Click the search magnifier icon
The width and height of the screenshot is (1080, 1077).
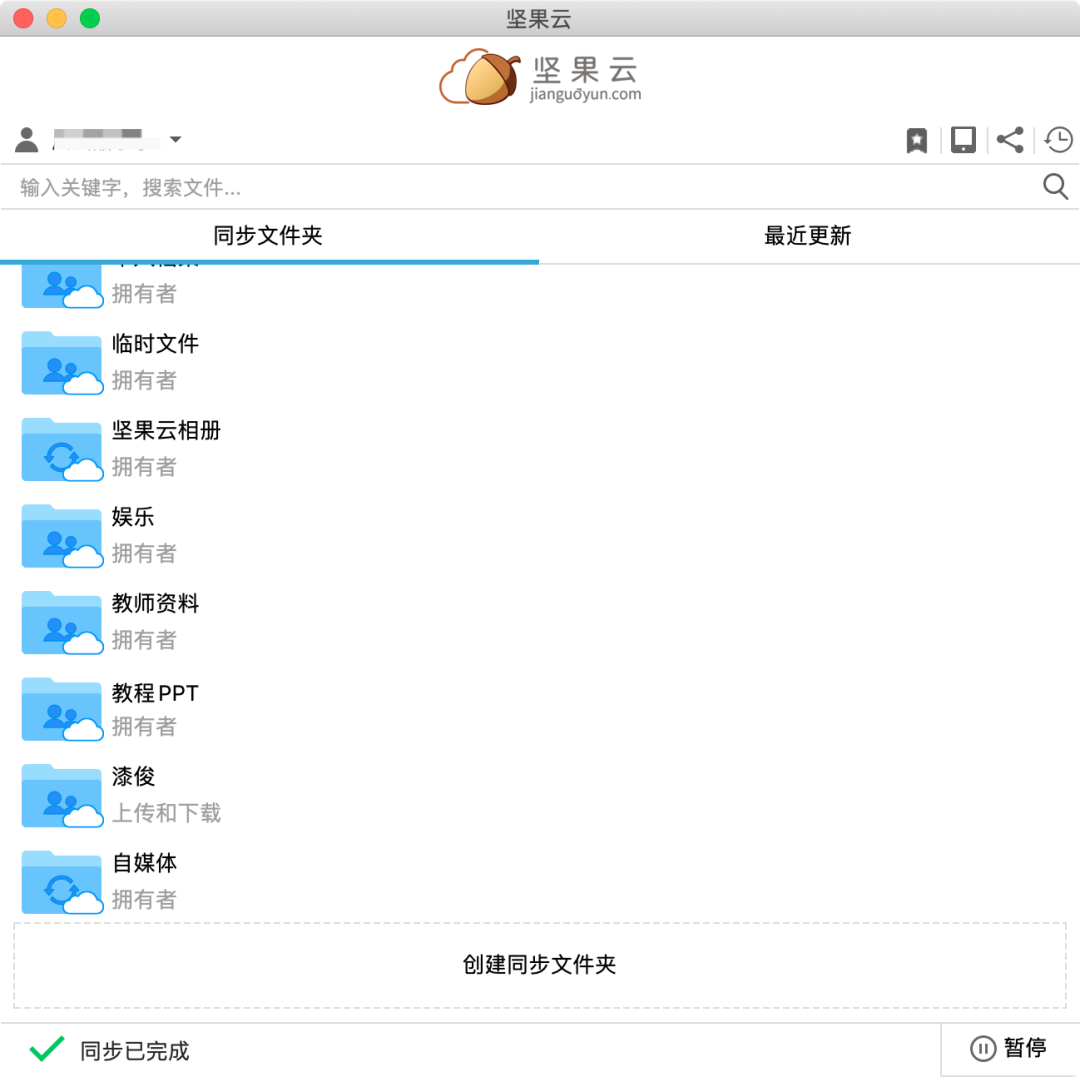(x=1055, y=187)
